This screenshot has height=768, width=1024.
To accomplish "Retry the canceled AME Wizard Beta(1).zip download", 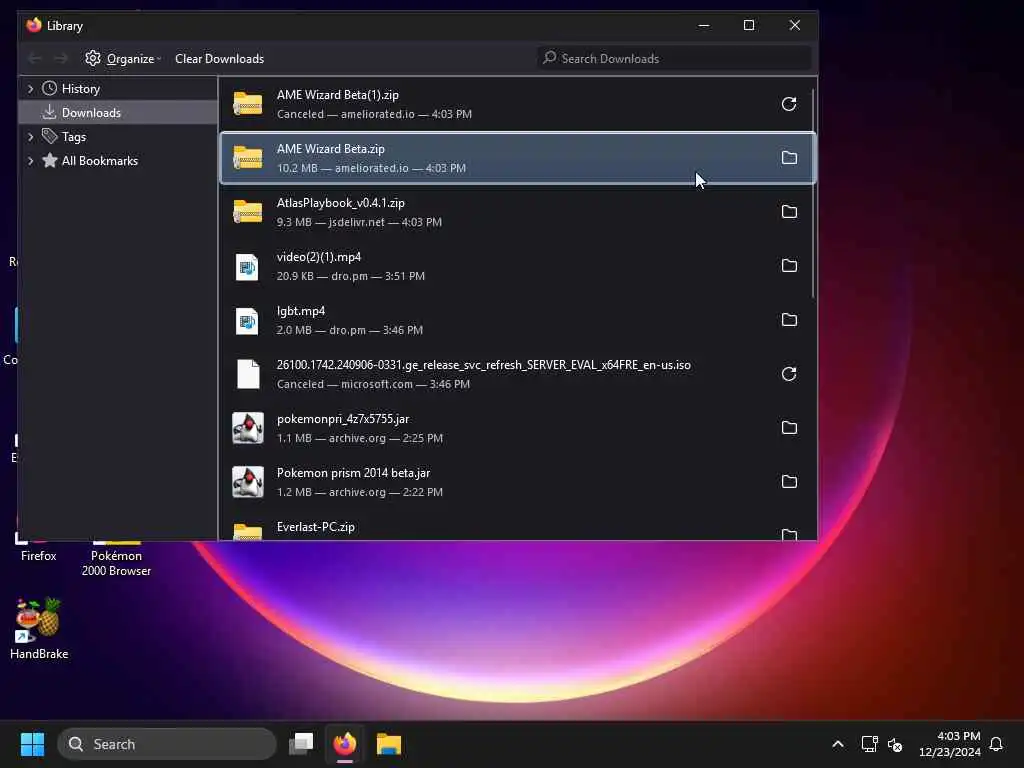I will tap(789, 104).
